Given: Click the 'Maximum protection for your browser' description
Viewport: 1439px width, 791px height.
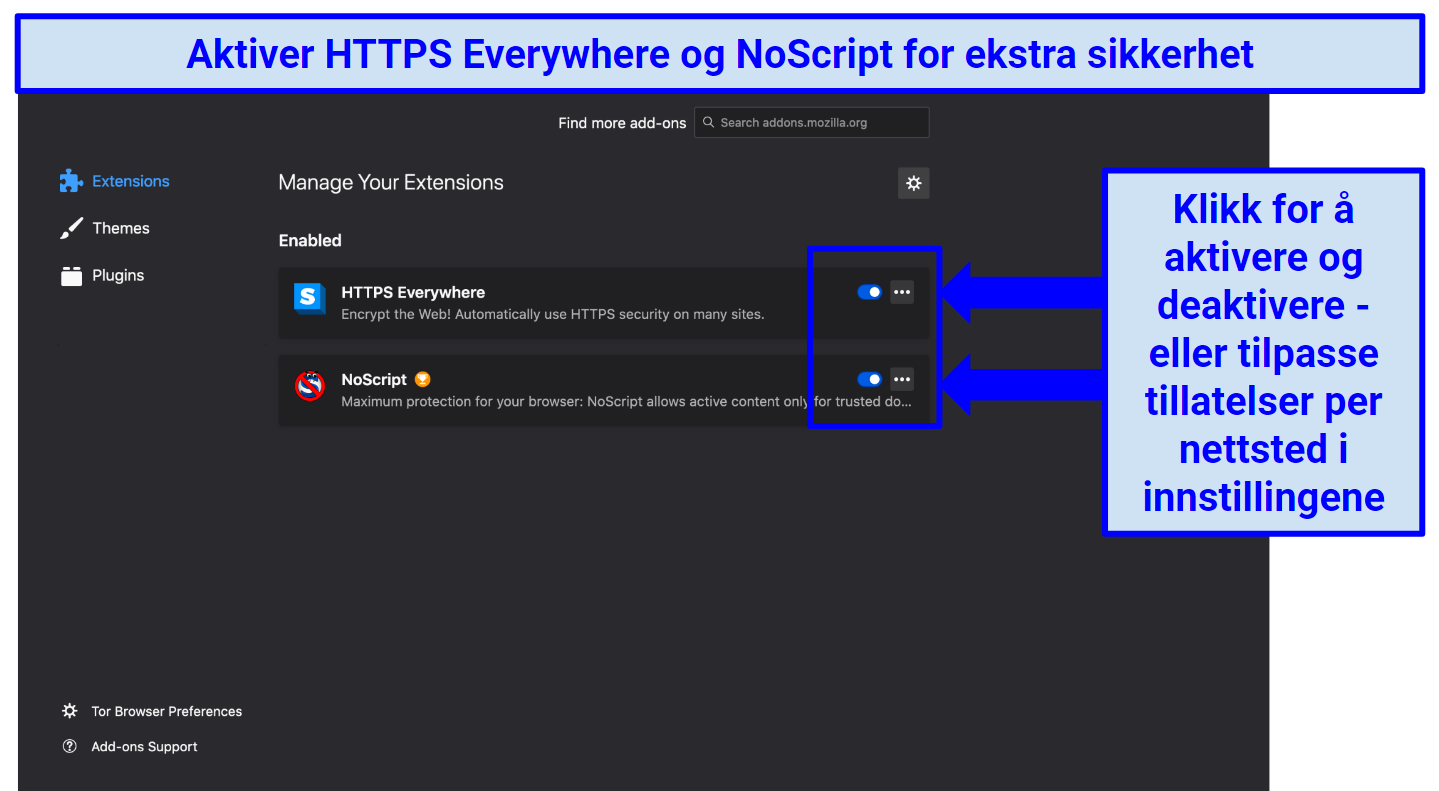Looking at the screenshot, I should pos(626,402).
